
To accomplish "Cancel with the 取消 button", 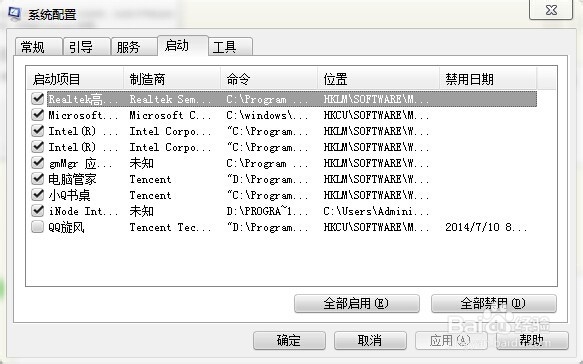I will 370,340.
